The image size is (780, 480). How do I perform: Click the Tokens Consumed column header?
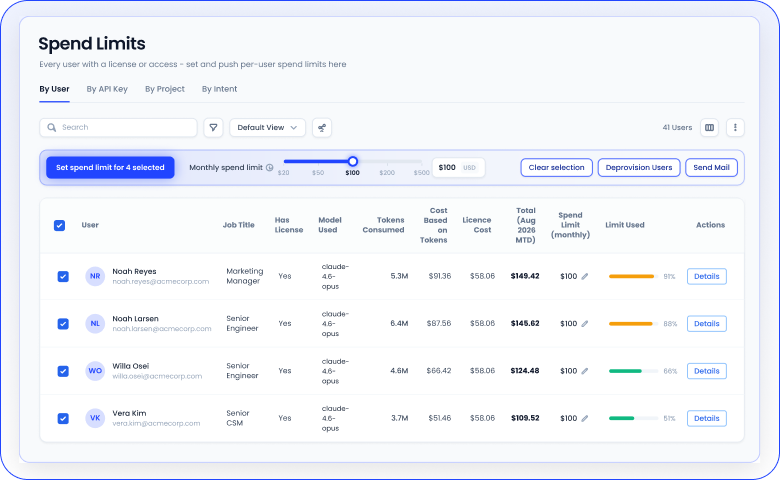(x=383, y=225)
